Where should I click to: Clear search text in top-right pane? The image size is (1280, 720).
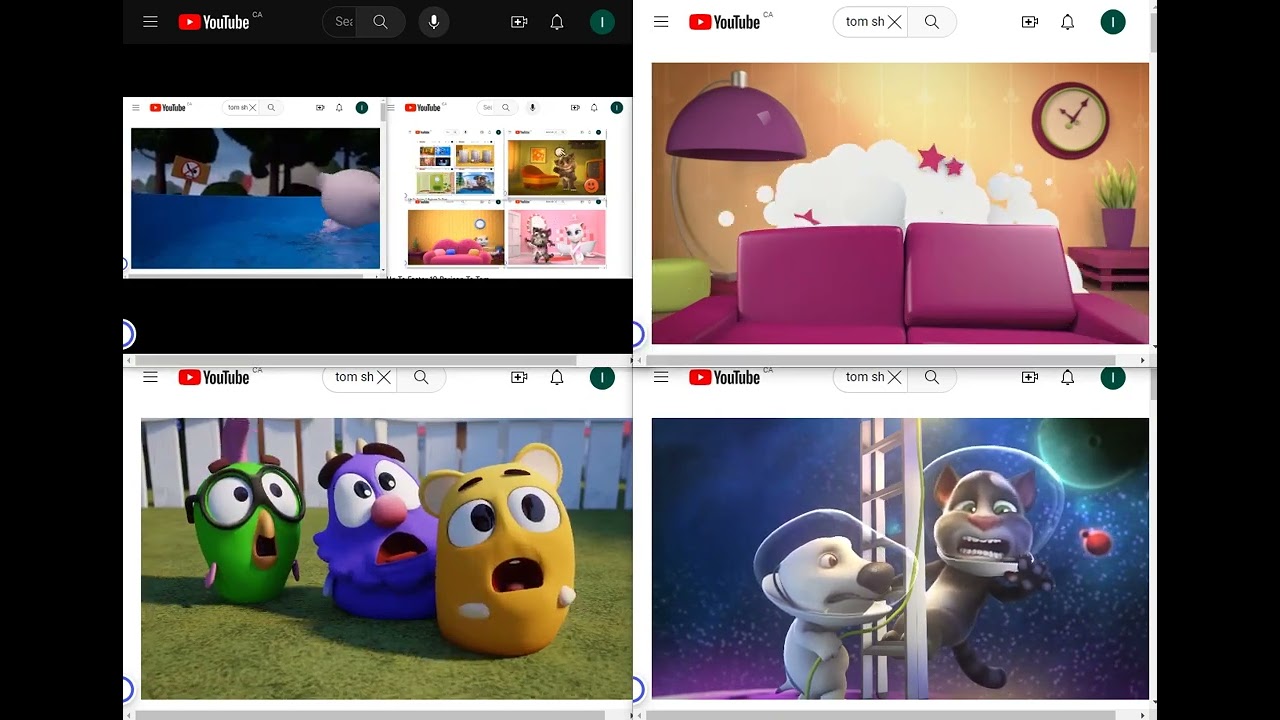(x=895, y=22)
